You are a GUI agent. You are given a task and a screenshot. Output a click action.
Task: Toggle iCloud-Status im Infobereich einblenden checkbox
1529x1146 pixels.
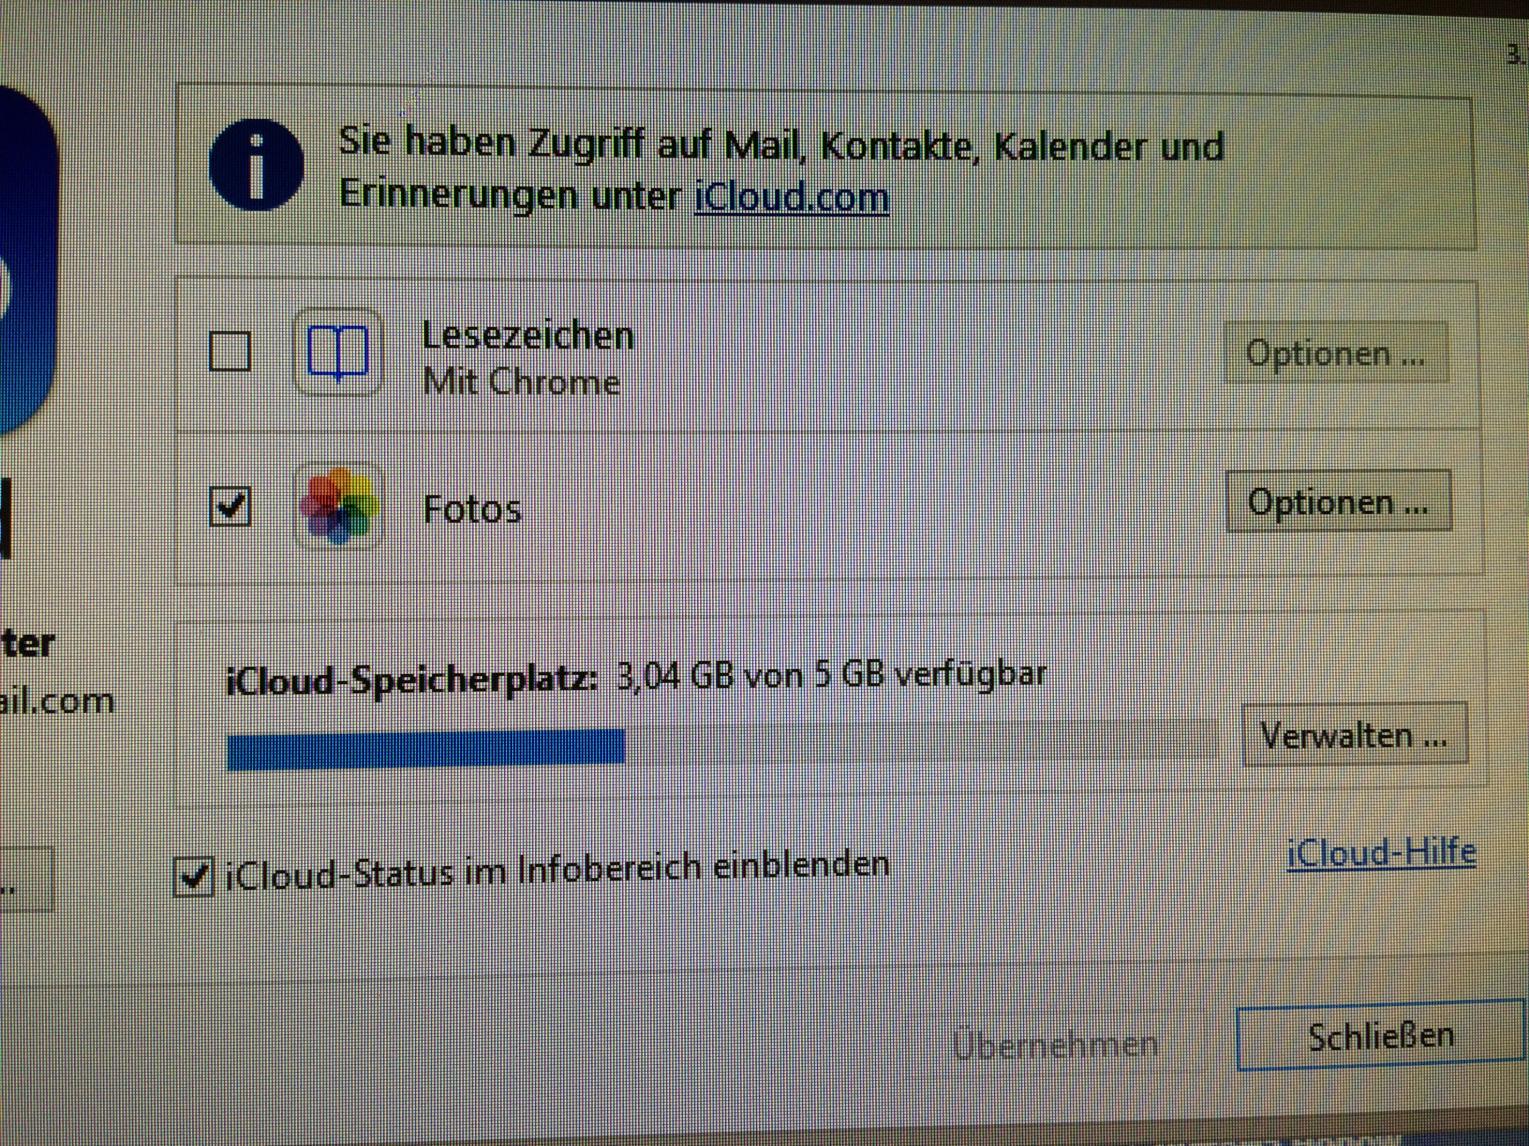(x=194, y=877)
